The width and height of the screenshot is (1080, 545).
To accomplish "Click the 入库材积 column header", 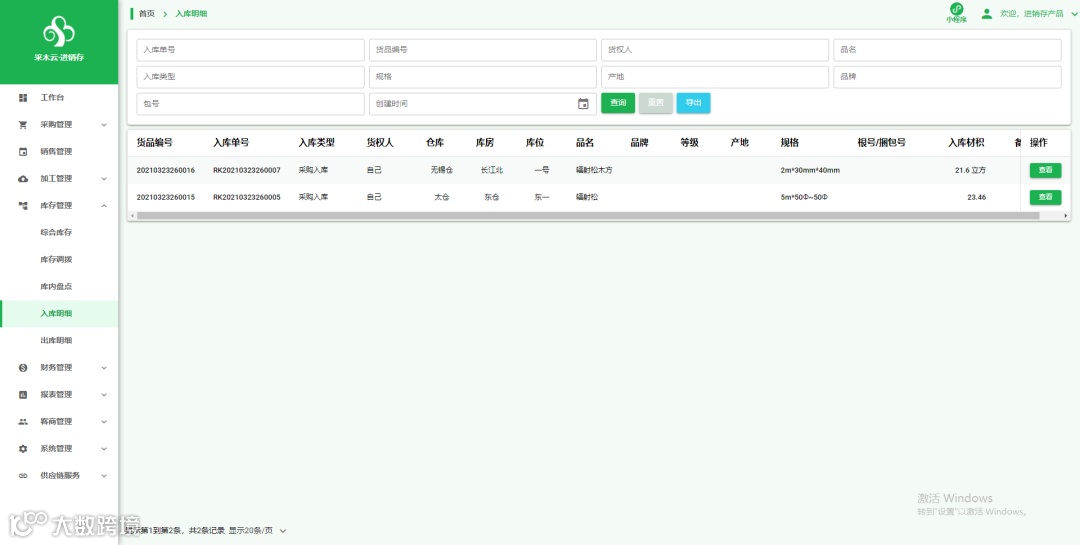I will 966,143.
